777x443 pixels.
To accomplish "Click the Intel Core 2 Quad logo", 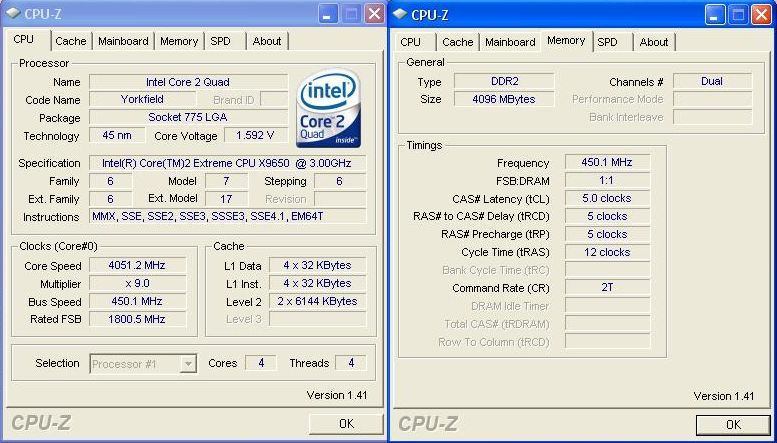I will [x=329, y=108].
